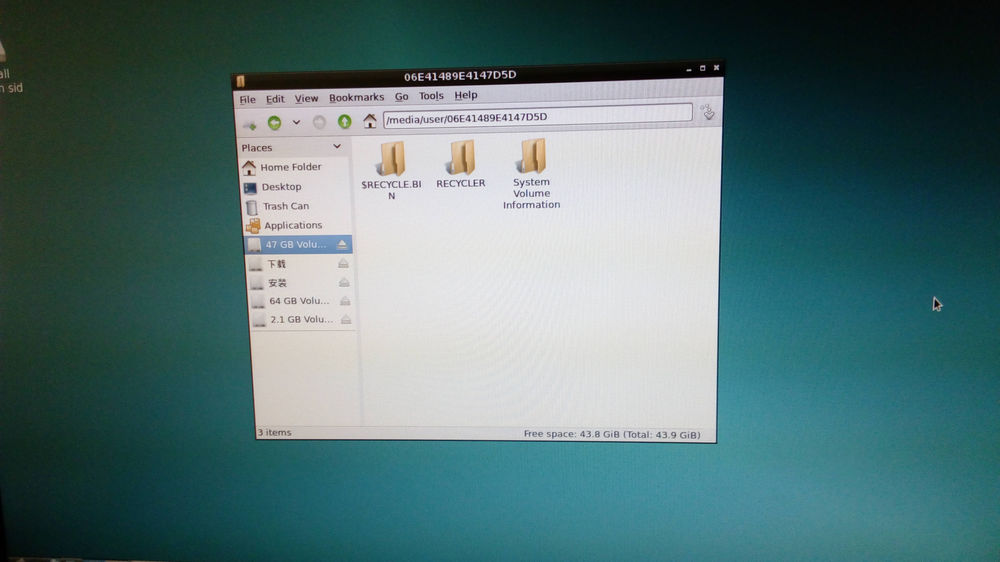1000x562 pixels.
Task: Open the View menu
Action: pyautogui.click(x=306, y=98)
